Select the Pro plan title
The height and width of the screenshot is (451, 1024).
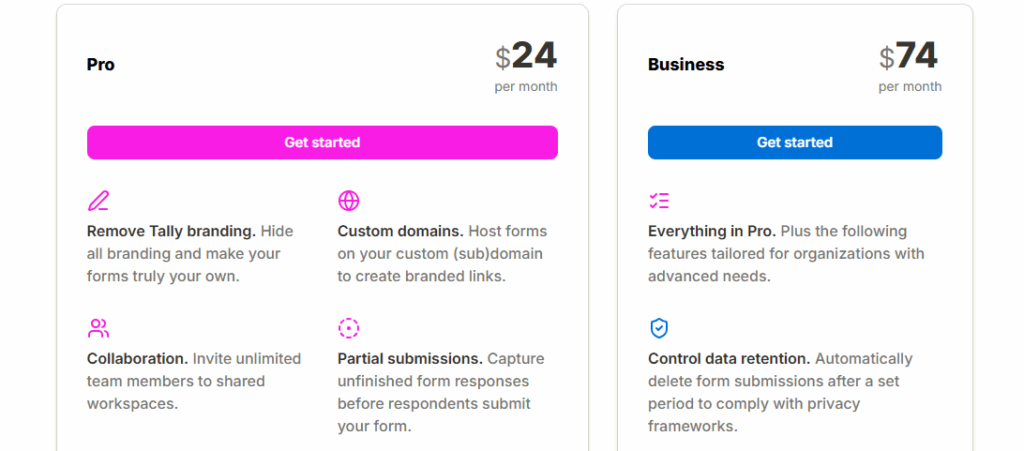click(x=101, y=65)
